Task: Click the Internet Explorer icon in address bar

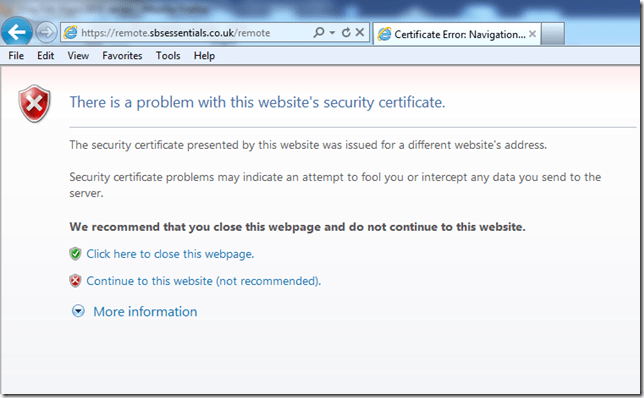Action: pyautogui.click(x=71, y=32)
